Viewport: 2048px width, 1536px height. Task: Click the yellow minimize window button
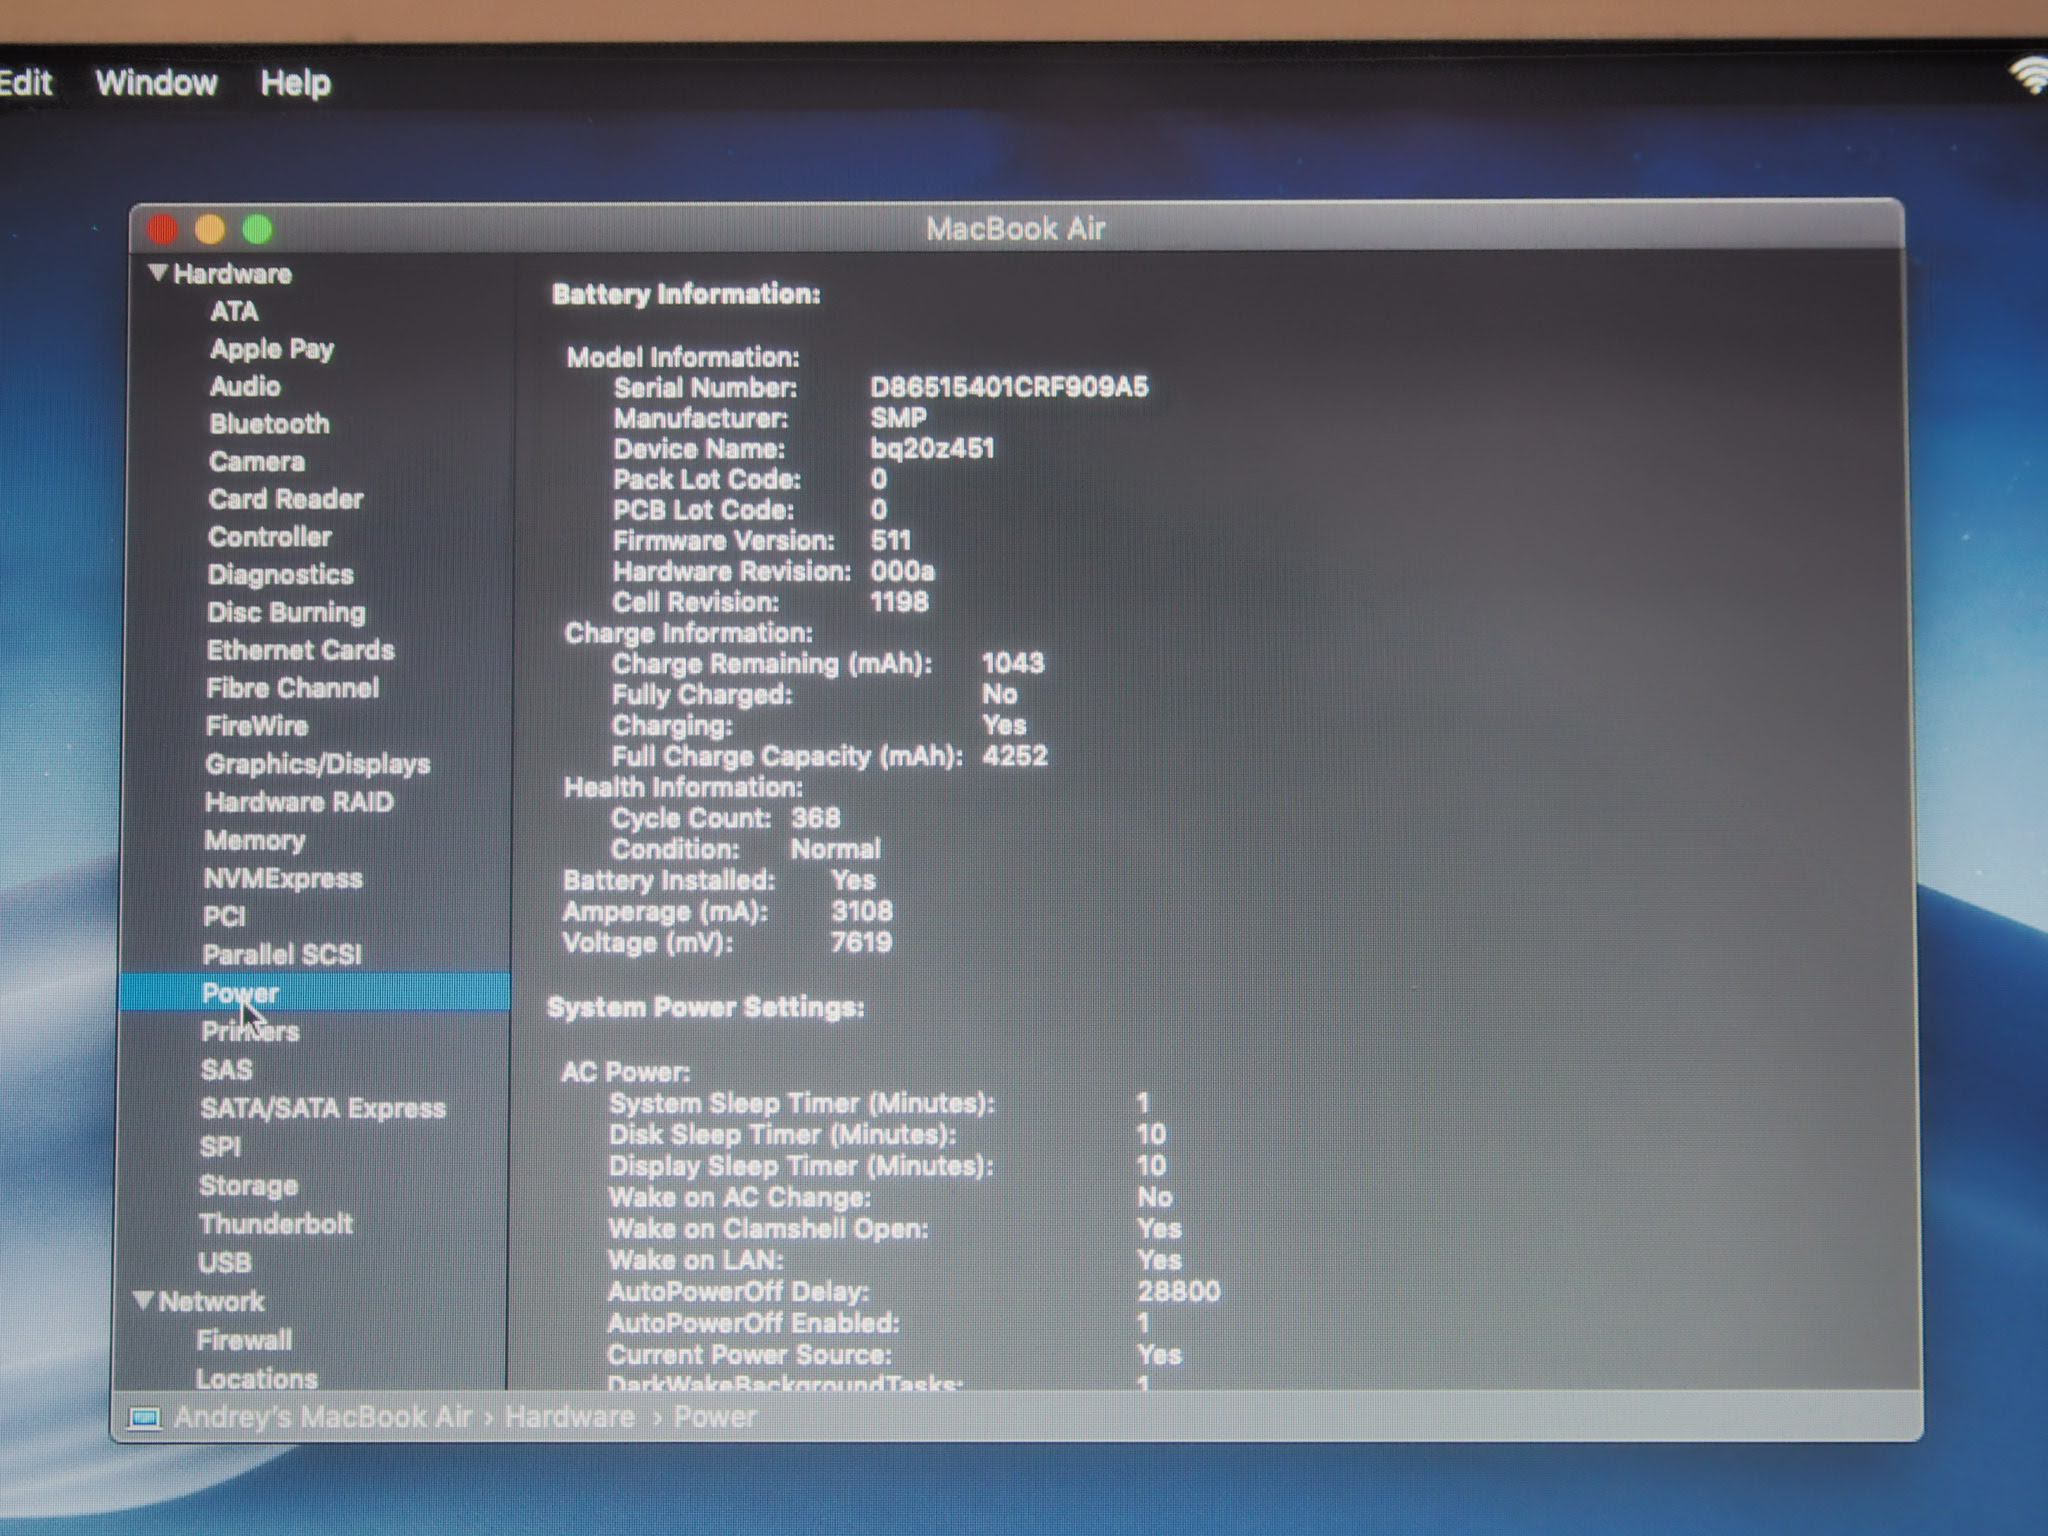pos(210,230)
